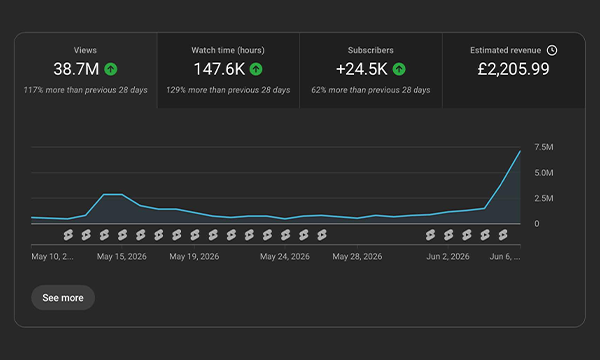Click the 'May 28, 2026' date label
This screenshot has height=360, width=600.
pos(357,256)
